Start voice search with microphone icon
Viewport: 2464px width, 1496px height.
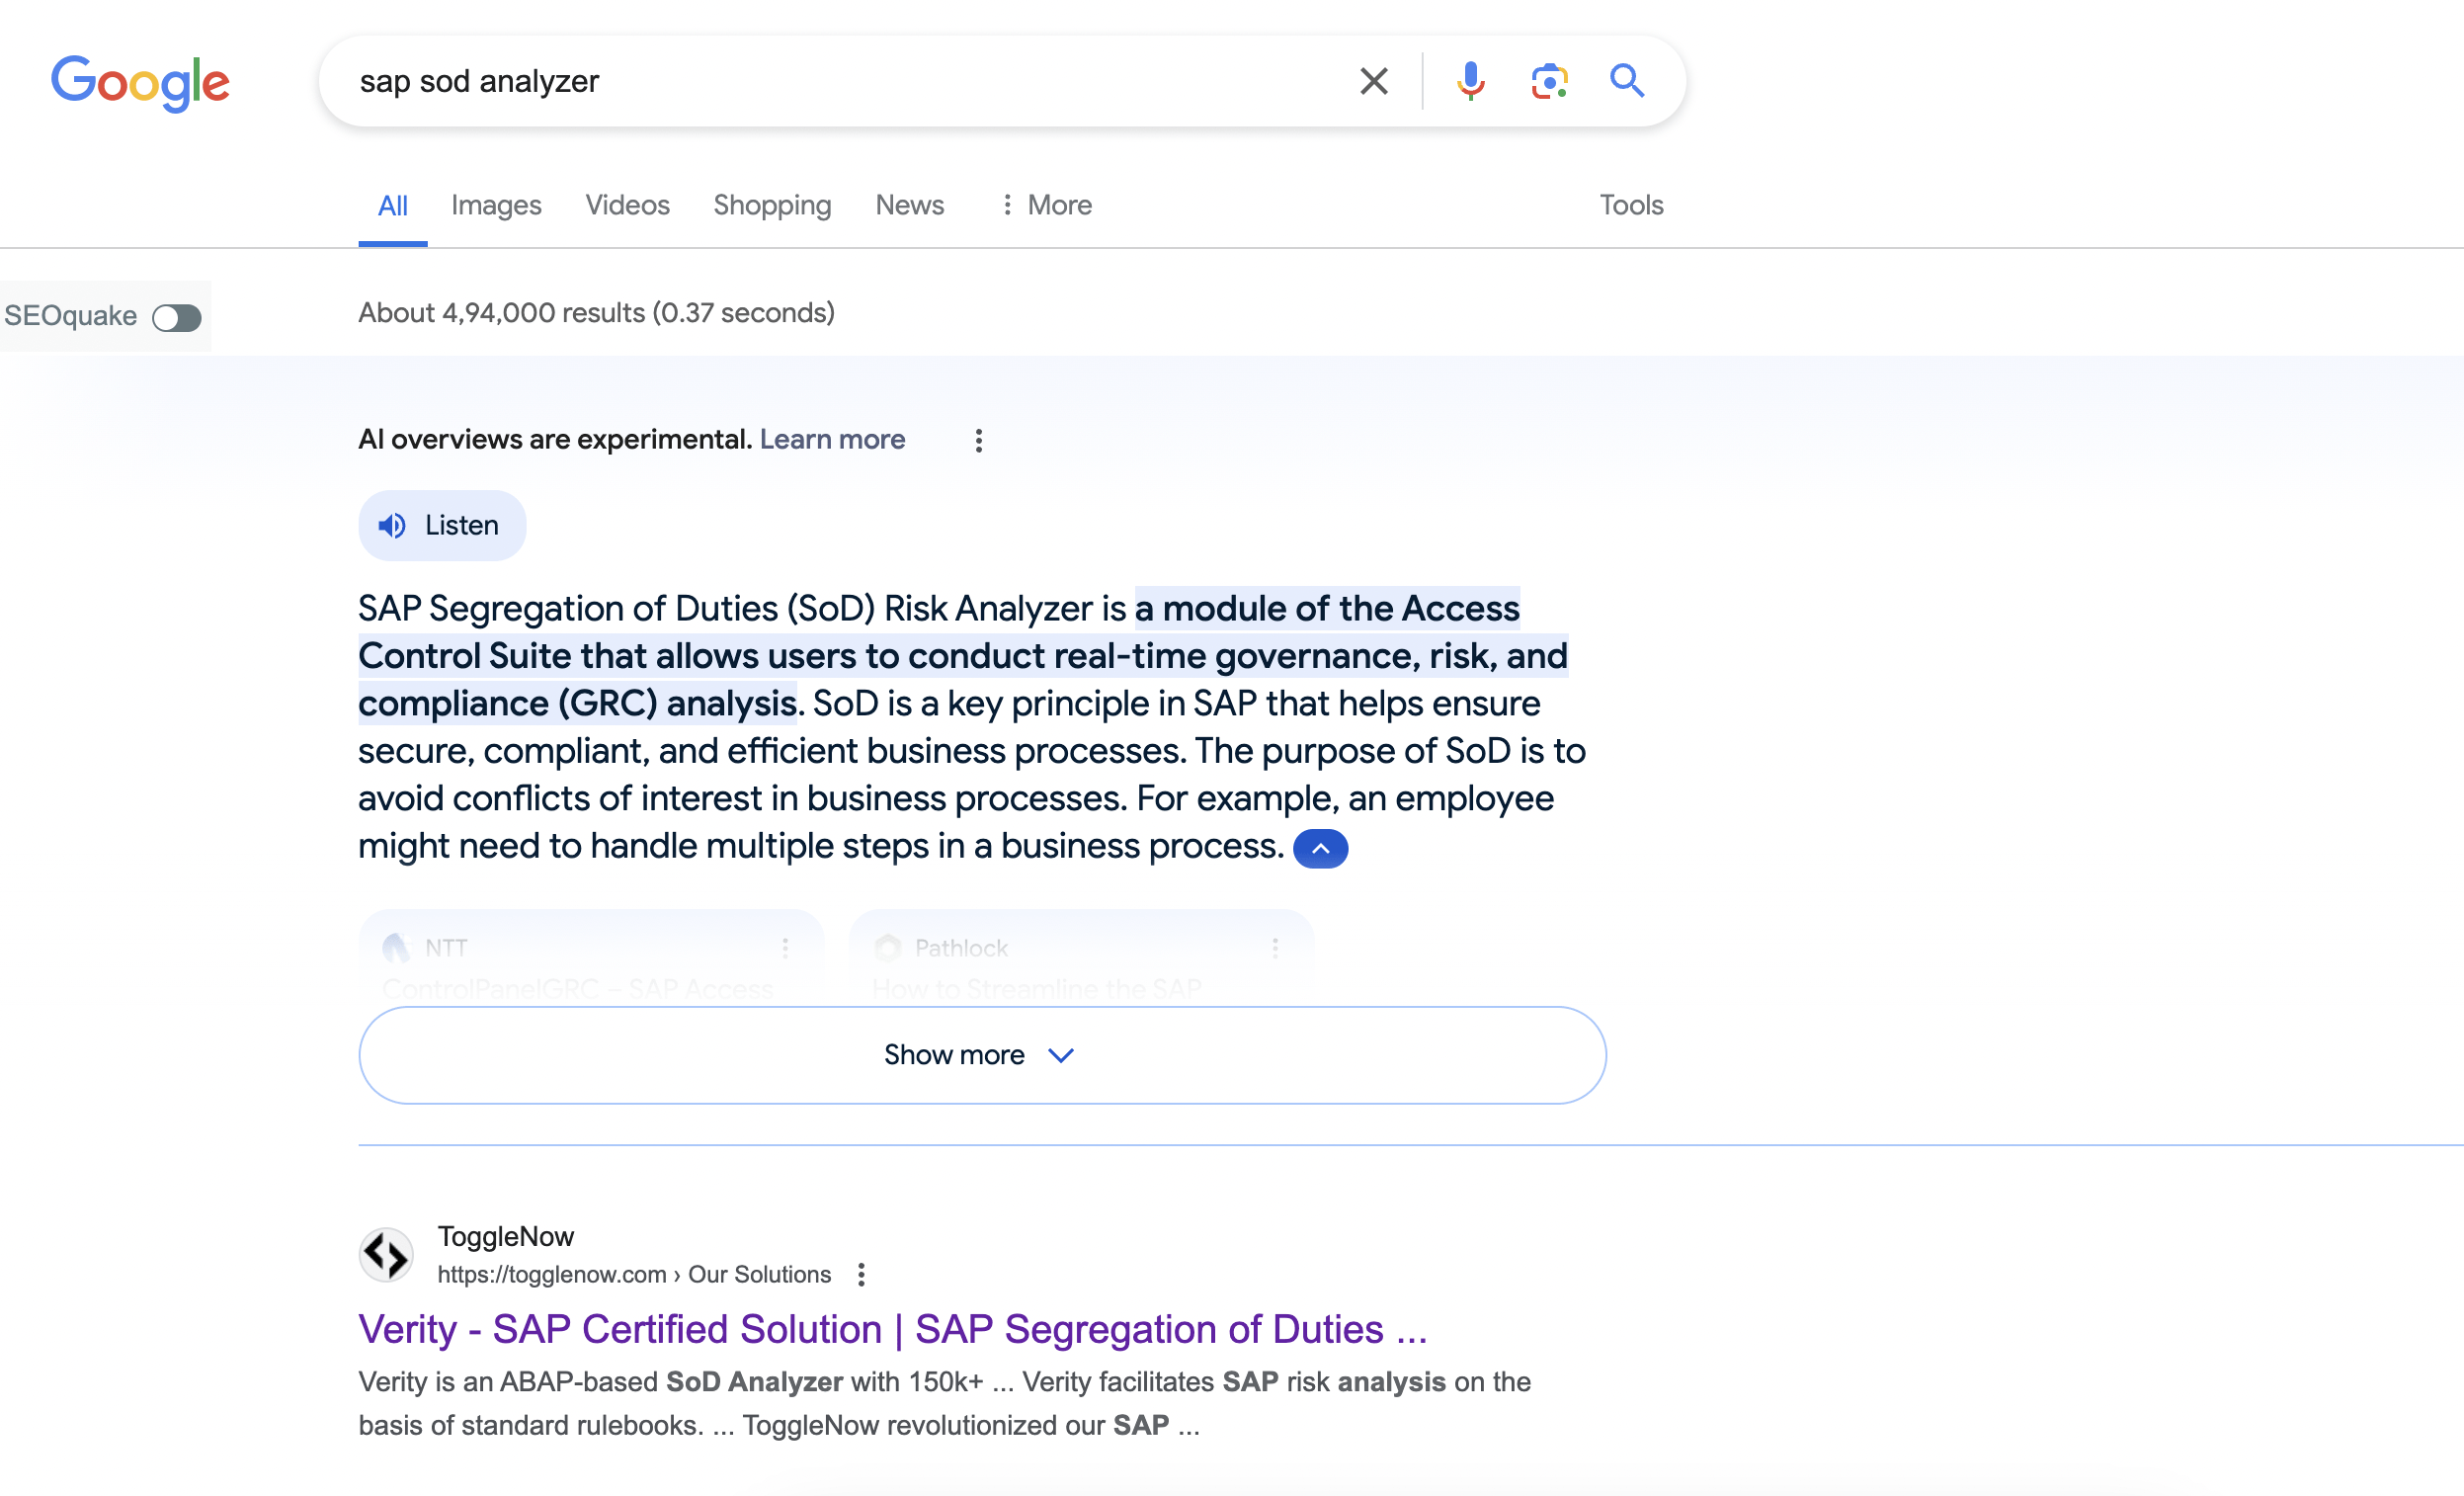[1469, 81]
